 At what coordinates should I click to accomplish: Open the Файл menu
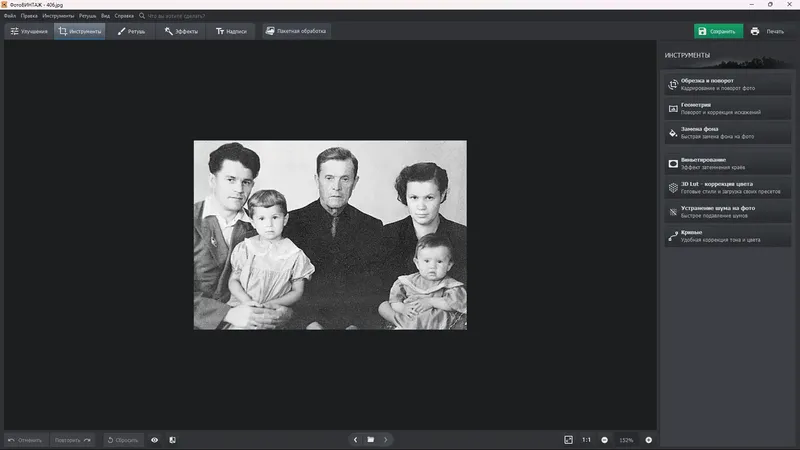pos(10,16)
